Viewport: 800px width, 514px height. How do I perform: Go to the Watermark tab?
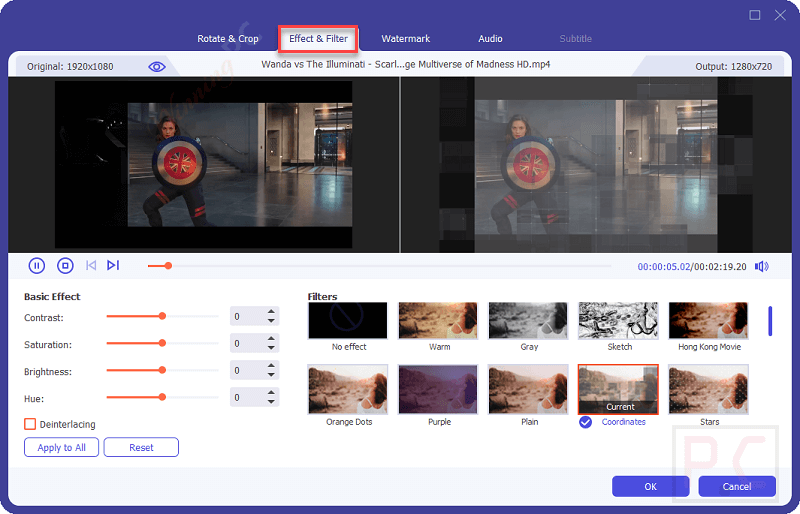click(x=406, y=39)
